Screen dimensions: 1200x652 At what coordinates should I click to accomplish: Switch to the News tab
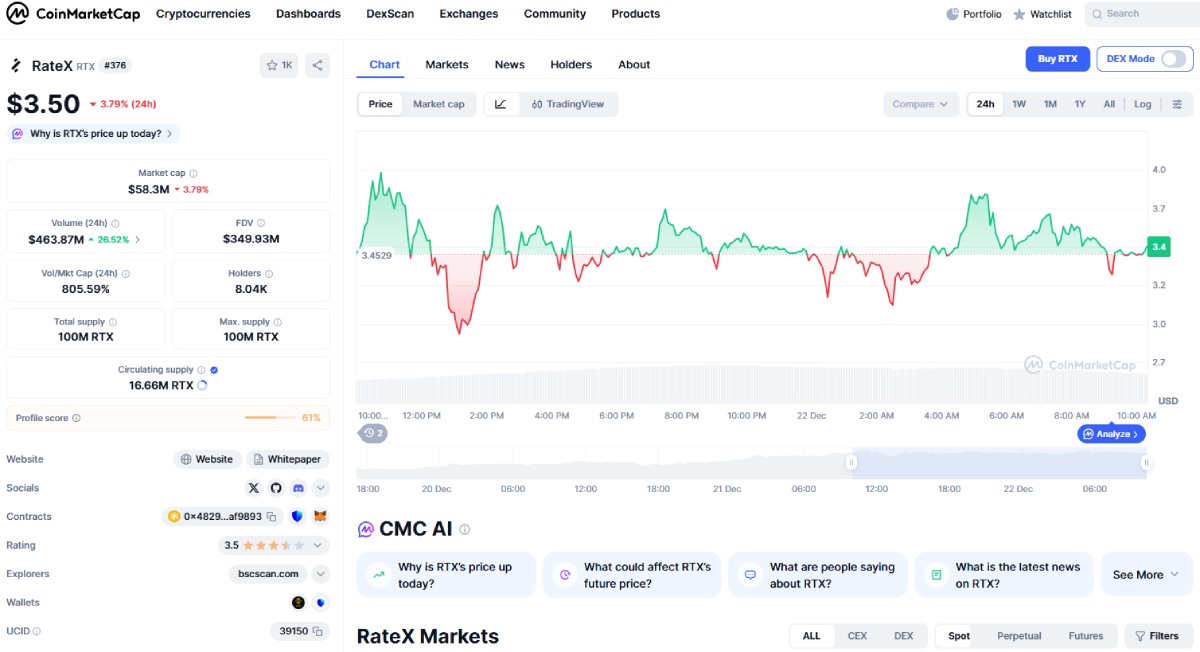pyautogui.click(x=509, y=64)
